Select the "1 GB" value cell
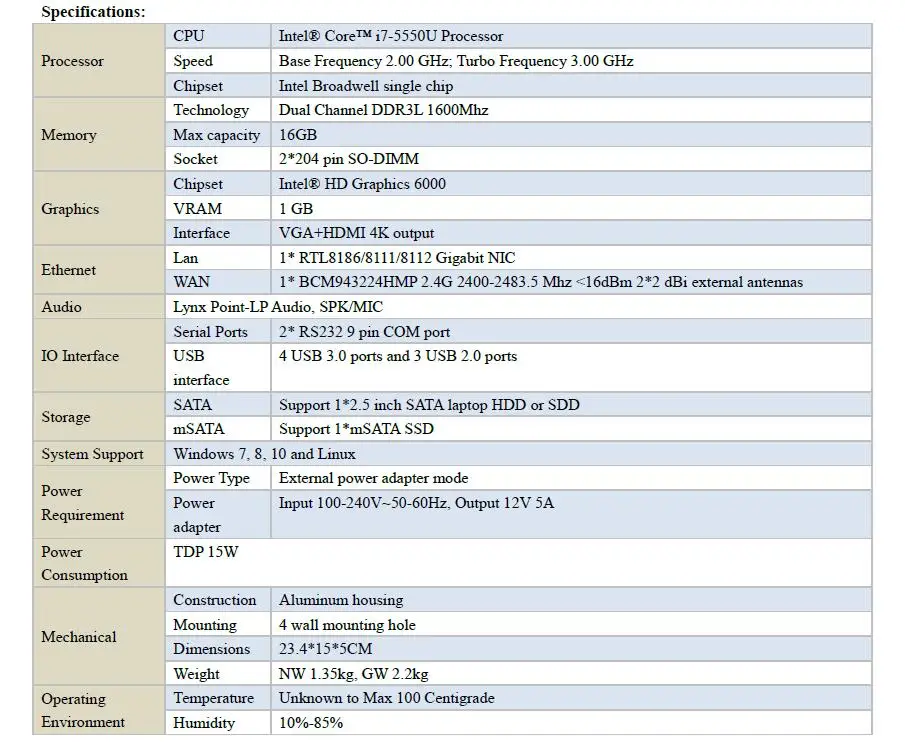This screenshot has width=905, height=747. [x=571, y=208]
